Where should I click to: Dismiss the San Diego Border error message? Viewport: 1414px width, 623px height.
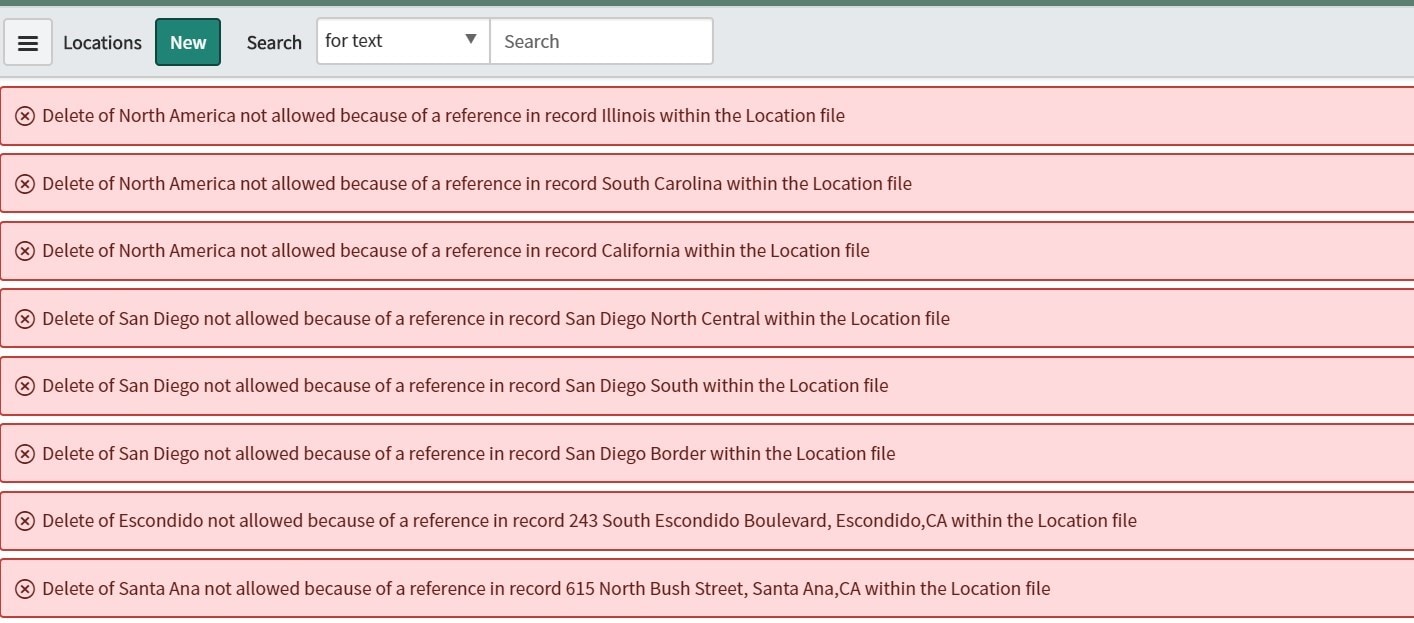(x=26, y=453)
